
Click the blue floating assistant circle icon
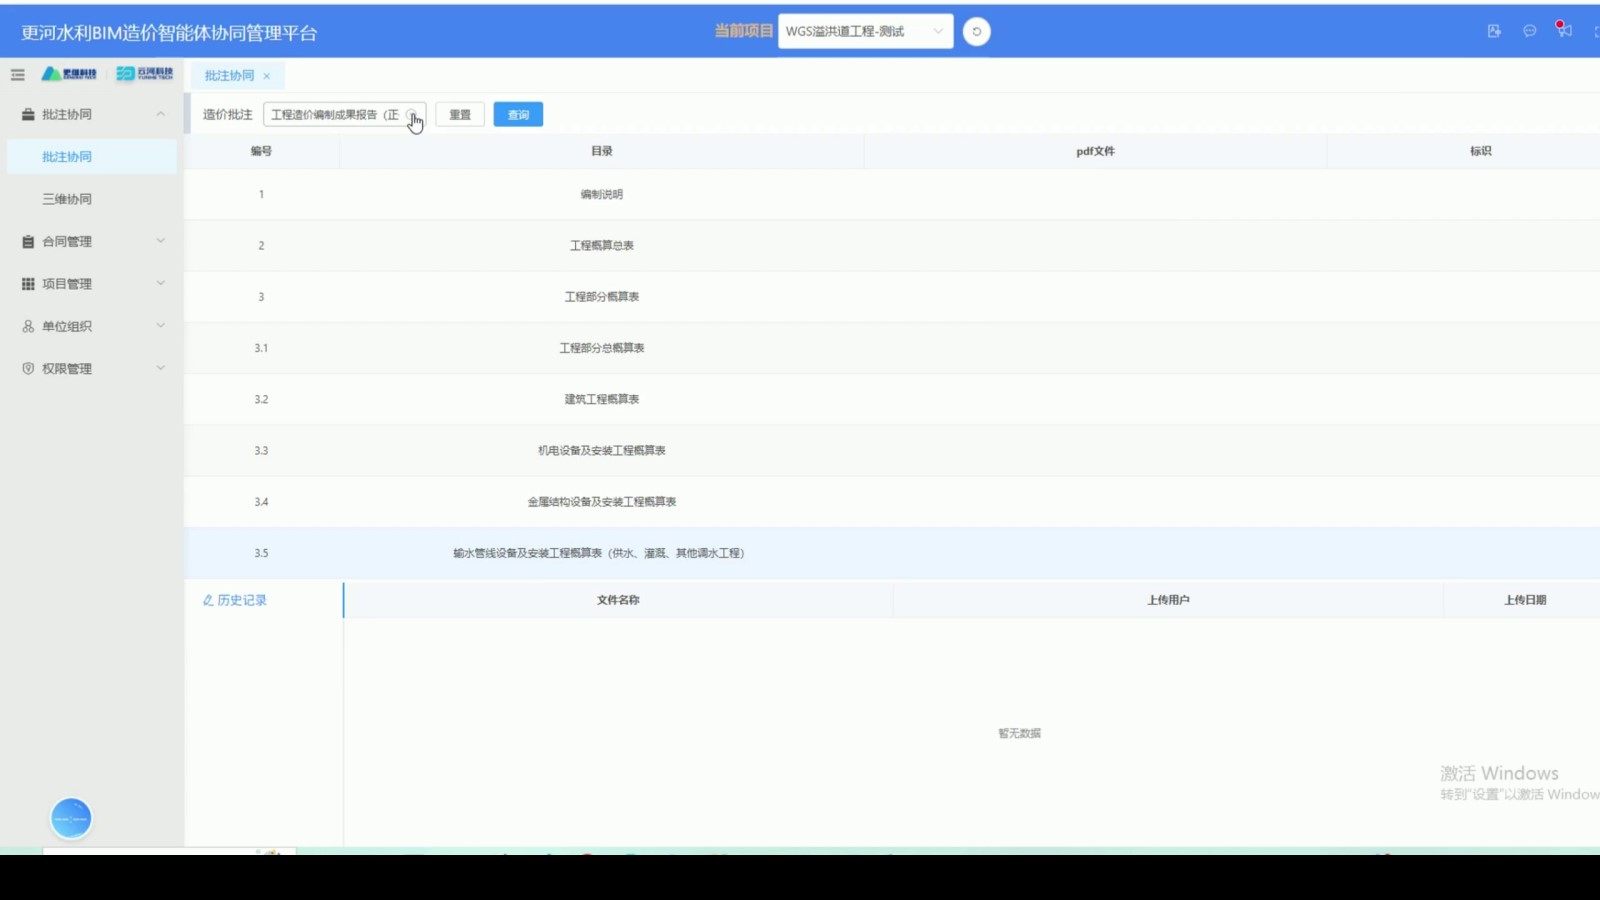tap(71, 818)
